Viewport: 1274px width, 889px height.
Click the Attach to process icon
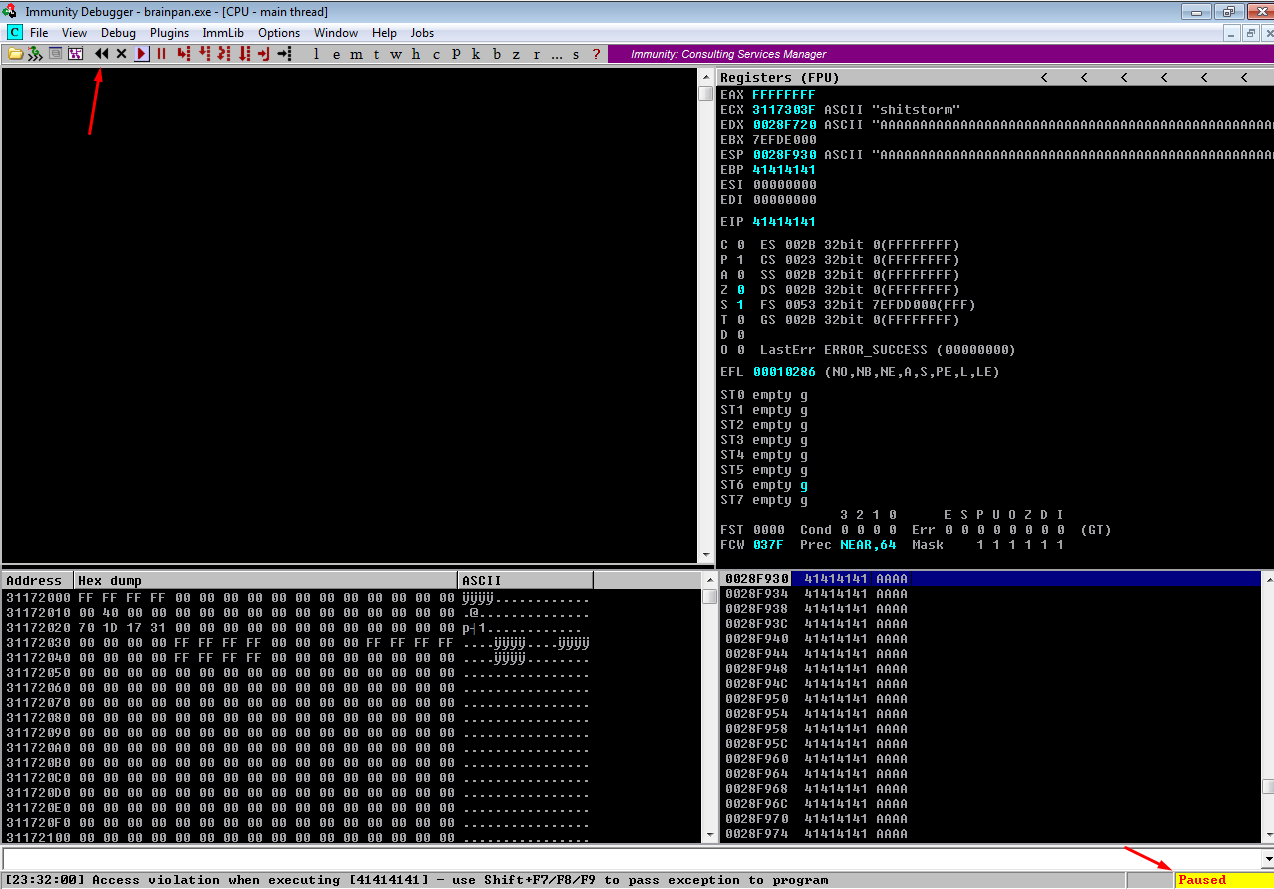coord(35,54)
